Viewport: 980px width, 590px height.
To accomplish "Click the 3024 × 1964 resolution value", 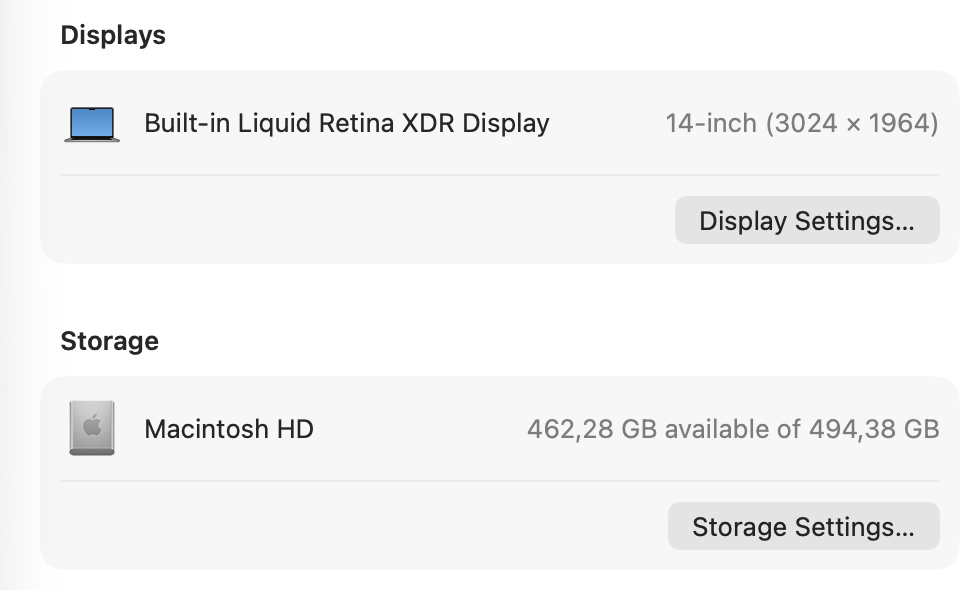I will click(x=852, y=124).
